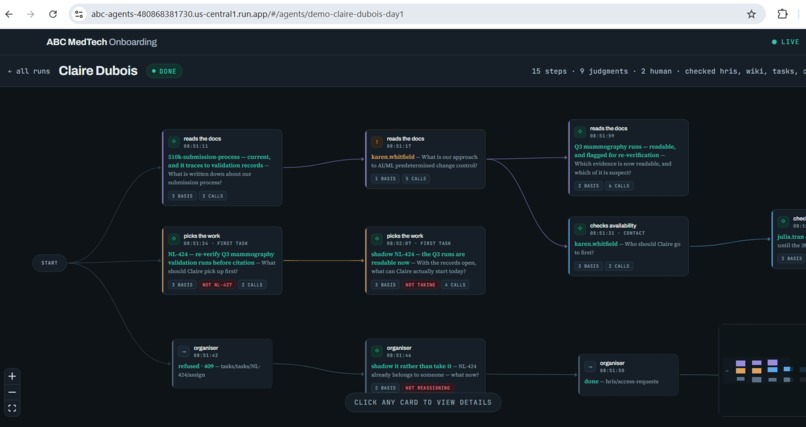Click '2 human' in the run summary
This screenshot has height=427, width=806.
coord(656,71)
